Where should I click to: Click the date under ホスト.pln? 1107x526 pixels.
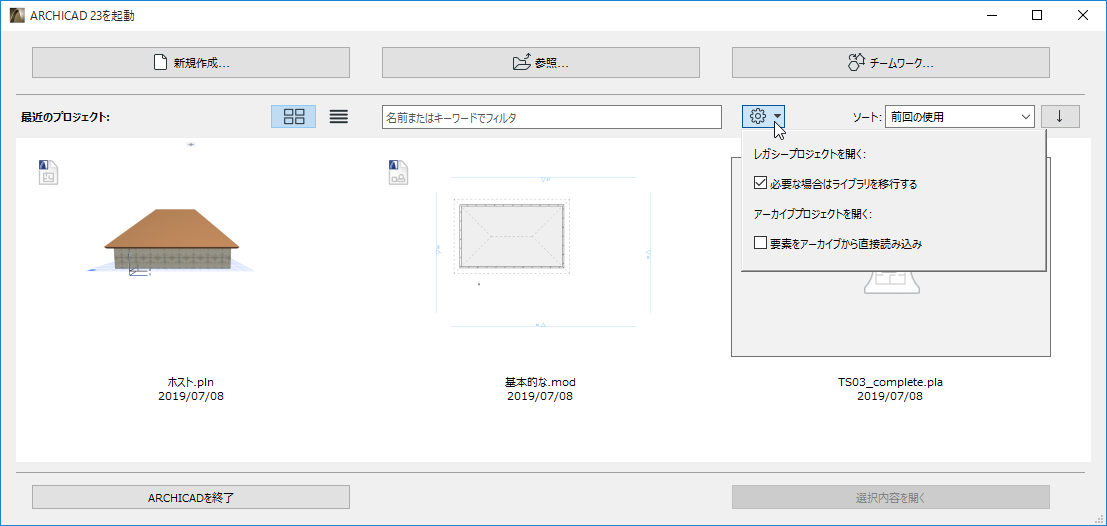(x=191, y=396)
